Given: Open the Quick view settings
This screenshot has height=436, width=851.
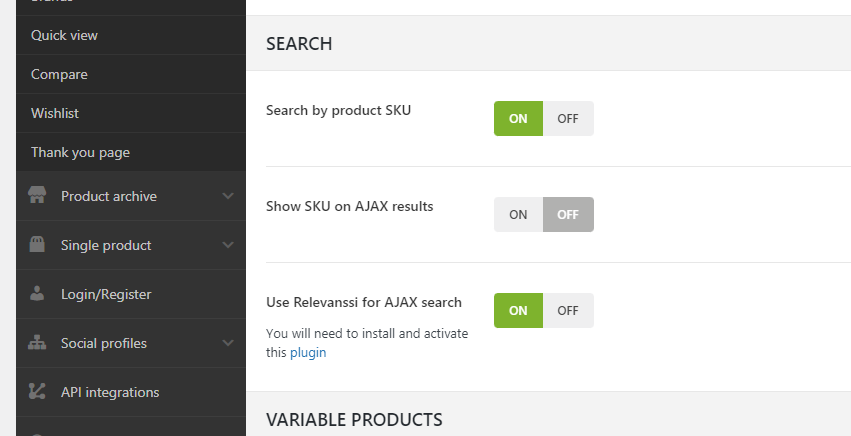Looking at the screenshot, I should 64,35.
